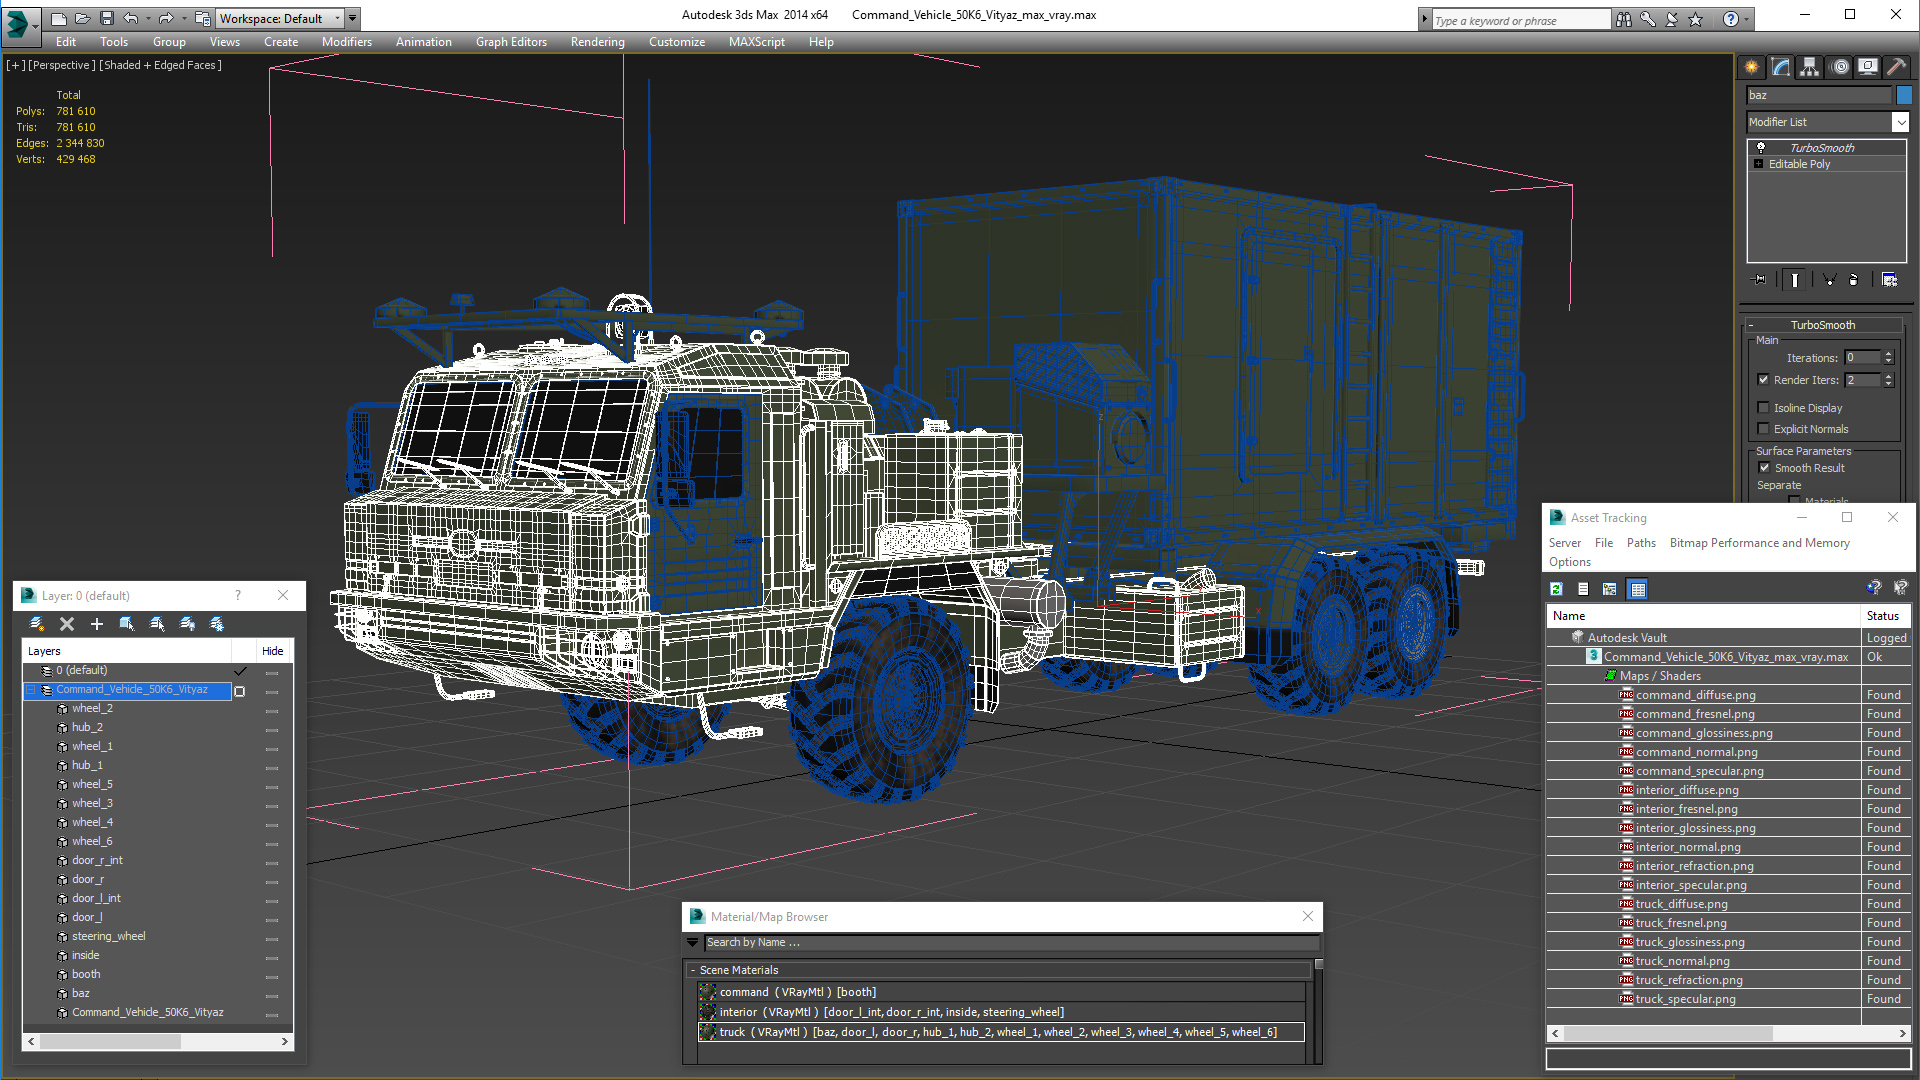
Task: Expand Editable Poly sub-objects plus
Action: tap(1758, 164)
